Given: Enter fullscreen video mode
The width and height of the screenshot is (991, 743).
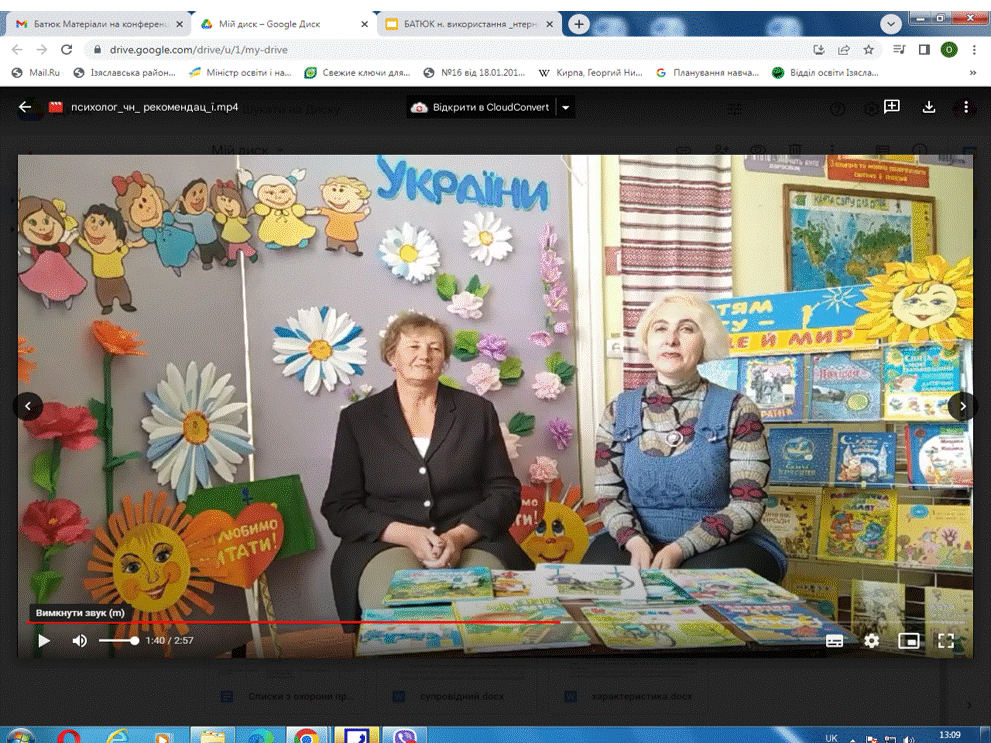Looking at the screenshot, I should point(946,641).
